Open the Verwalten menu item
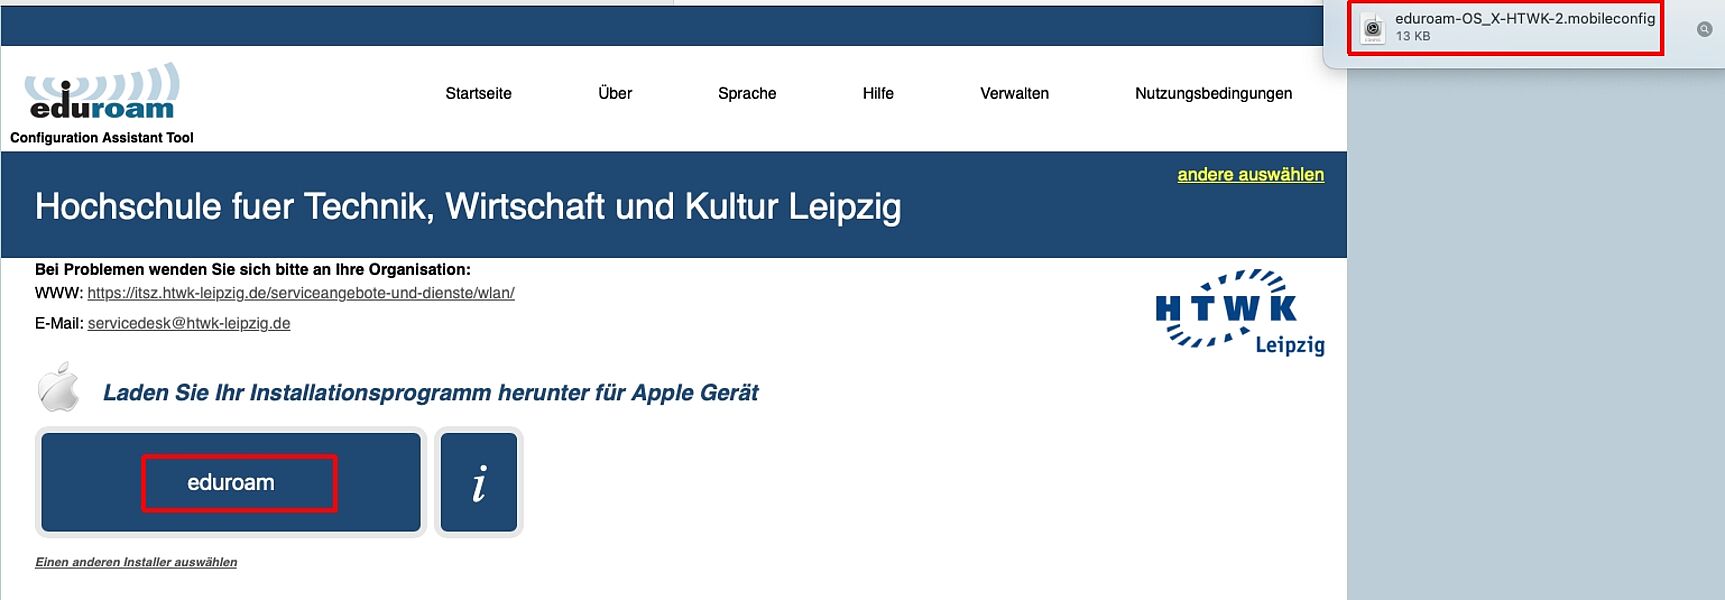The image size is (1725, 600). click(x=1014, y=93)
